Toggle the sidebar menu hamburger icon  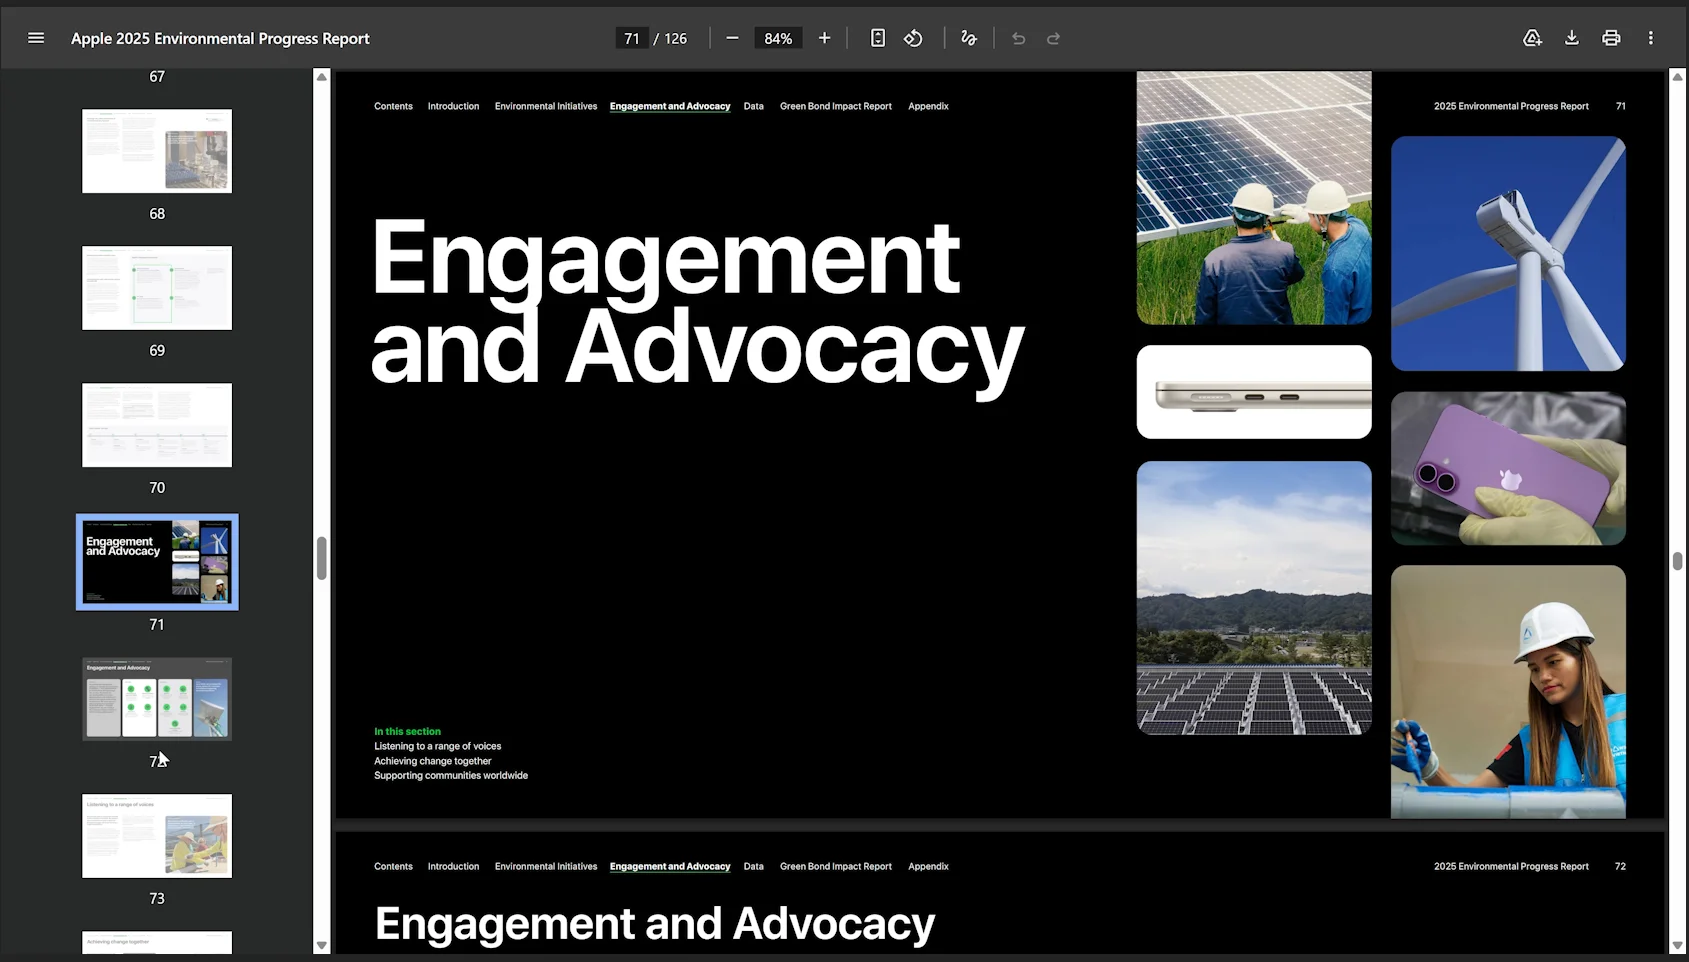click(36, 38)
